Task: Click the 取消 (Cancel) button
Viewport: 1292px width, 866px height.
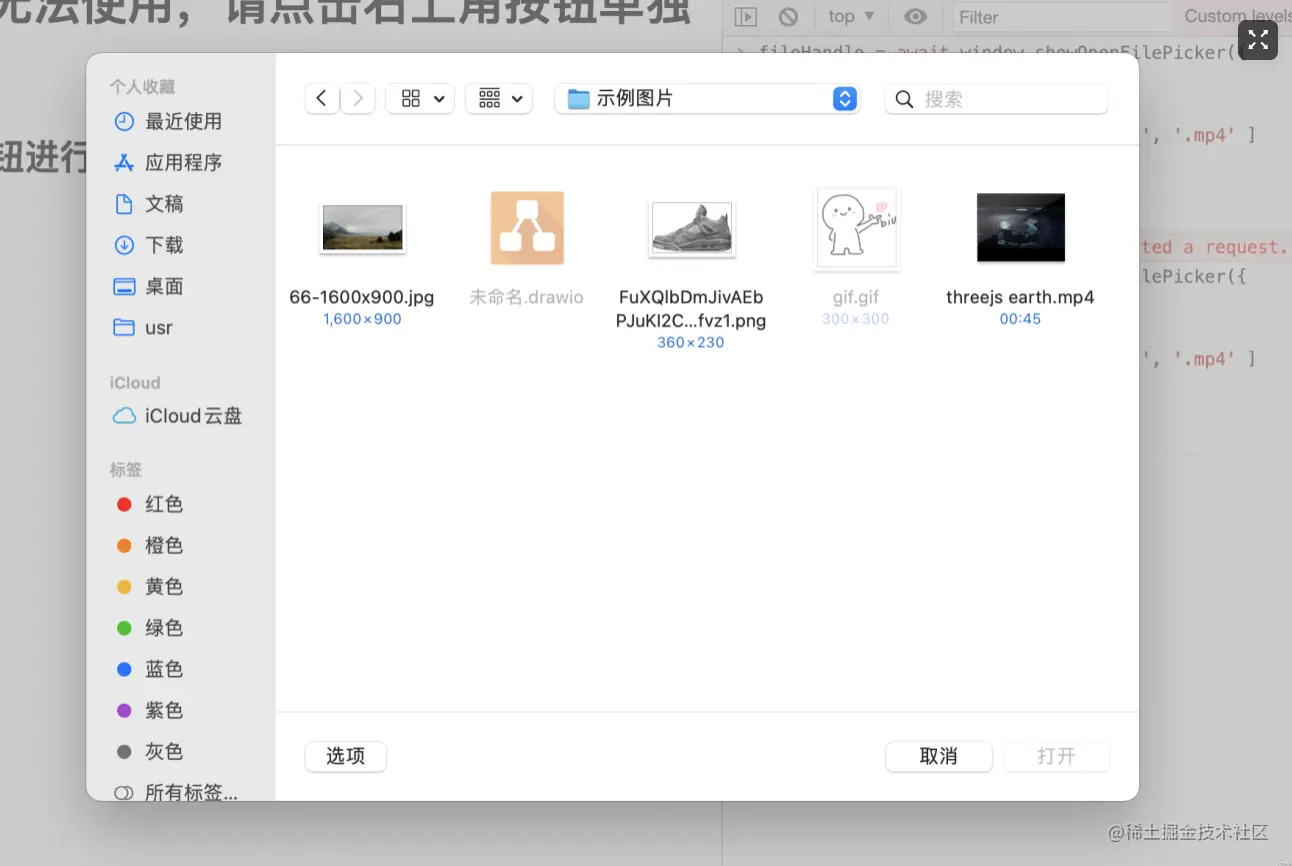Action: (x=938, y=757)
